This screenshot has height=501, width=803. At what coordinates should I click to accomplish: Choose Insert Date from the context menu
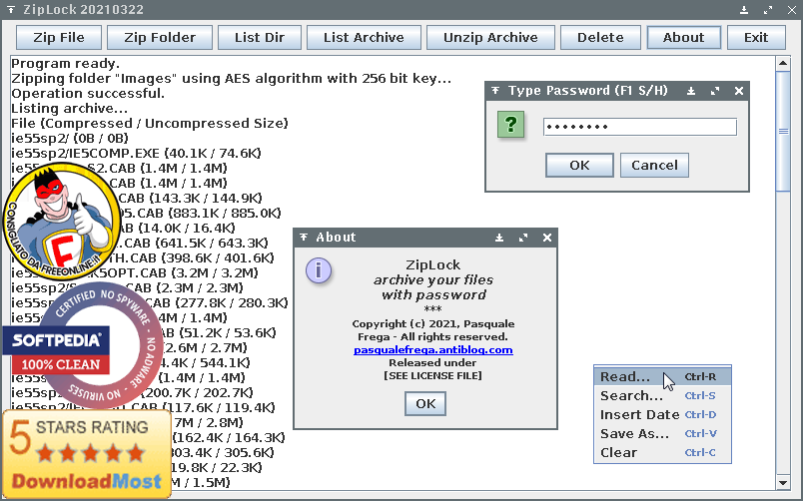pyautogui.click(x=639, y=415)
